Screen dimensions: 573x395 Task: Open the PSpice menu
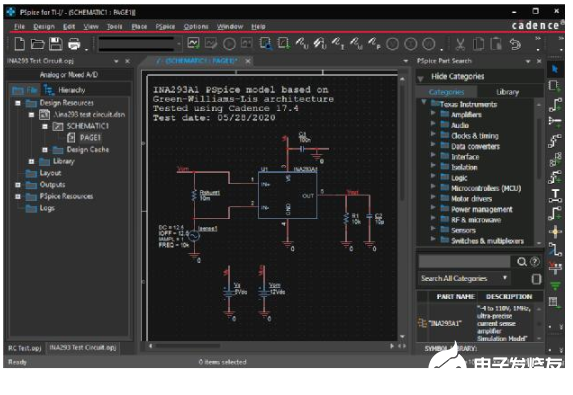tap(165, 27)
